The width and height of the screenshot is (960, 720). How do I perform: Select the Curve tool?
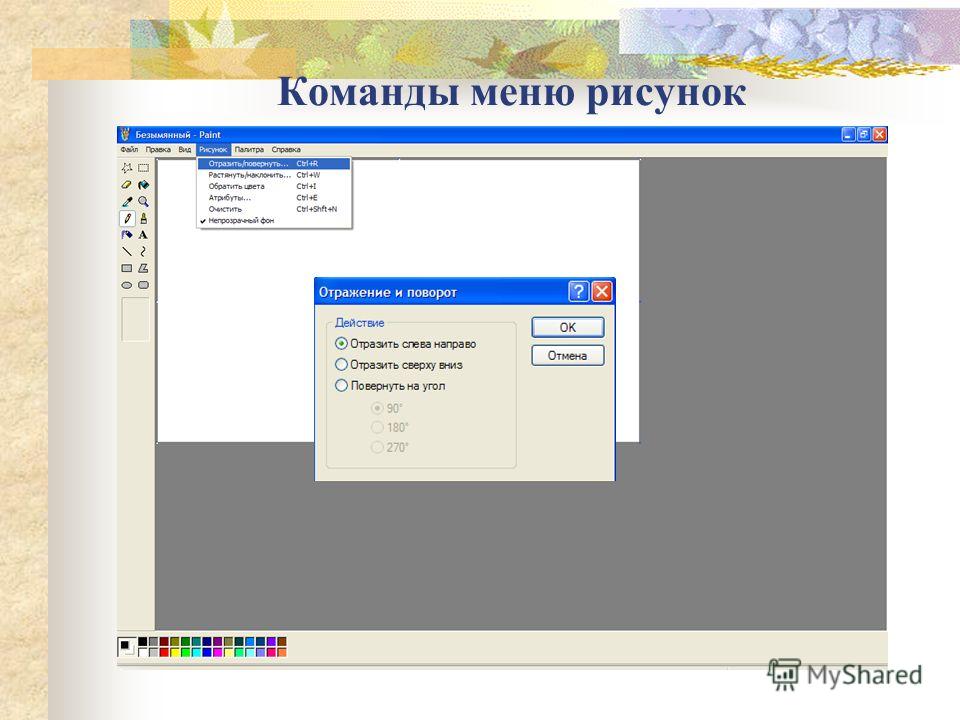143,251
